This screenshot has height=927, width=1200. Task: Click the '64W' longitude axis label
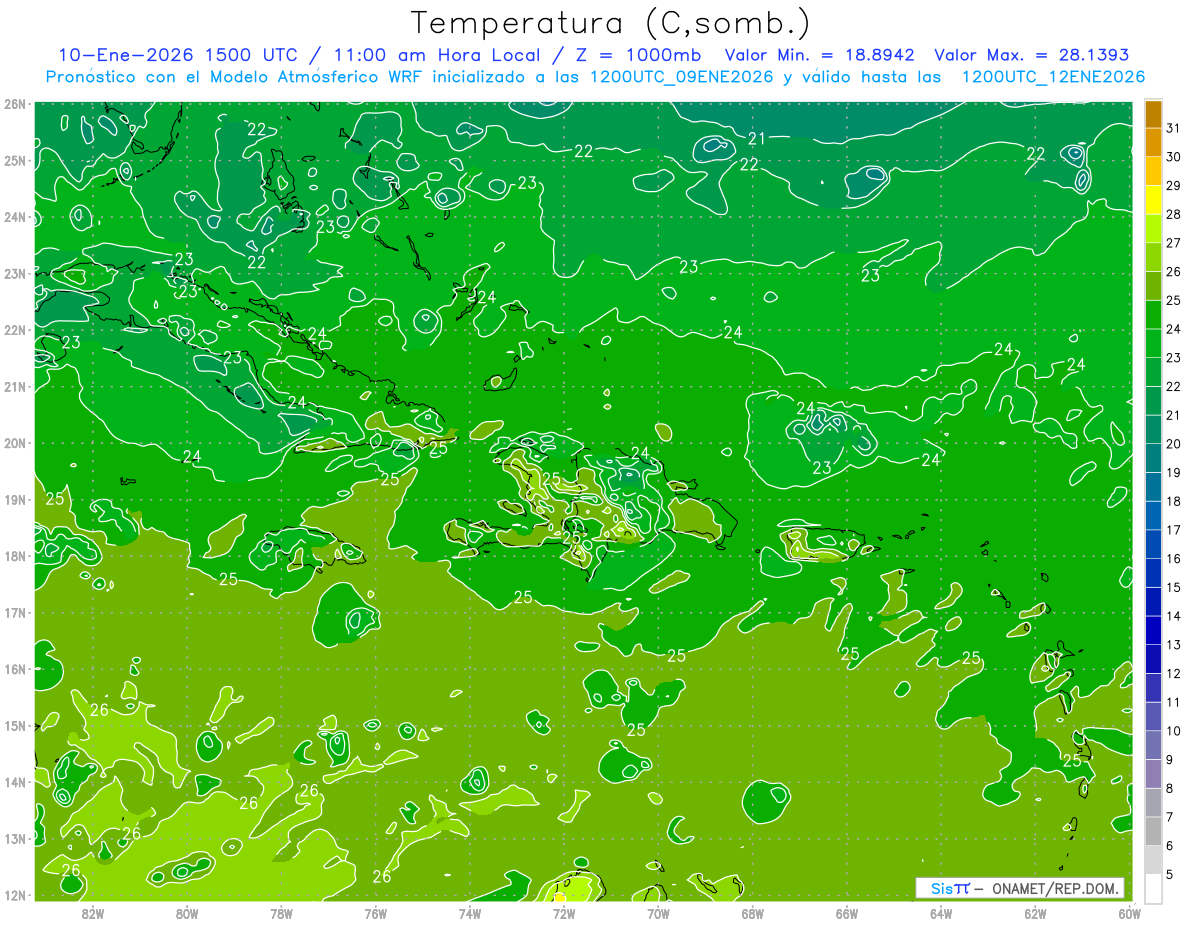click(x=941, y=913)
